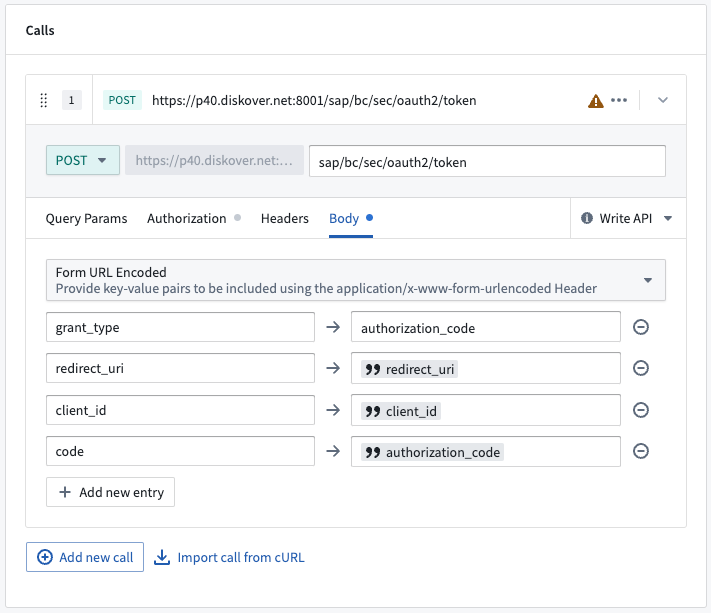The image size is (711, 613).
Task: Click the redirect_uri parameter chip value
Action: (409, 369)
